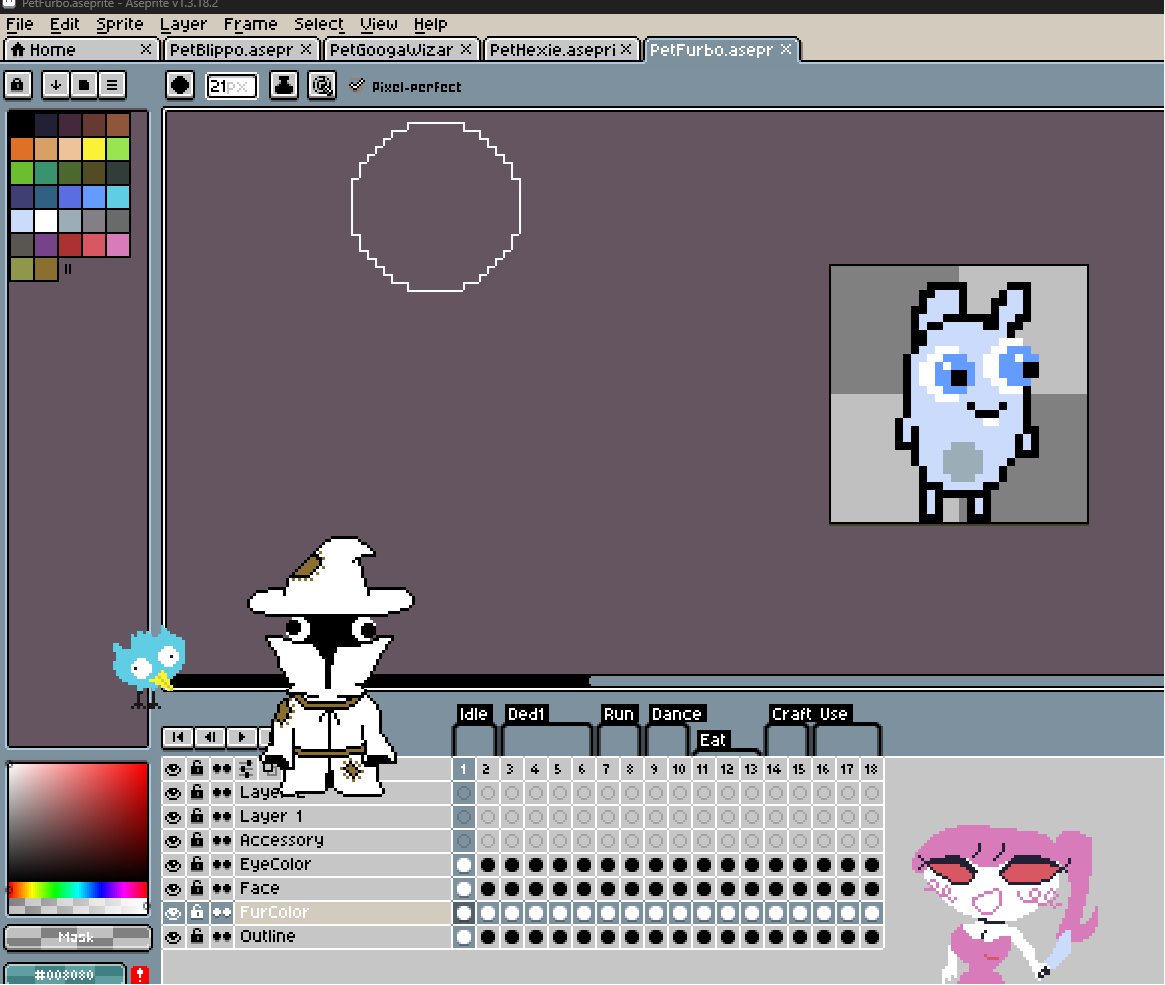This screenshot has width=1165, height=985.
Task: Toggle continuous cels for Accessory layer
Action: tap(221, 841)
